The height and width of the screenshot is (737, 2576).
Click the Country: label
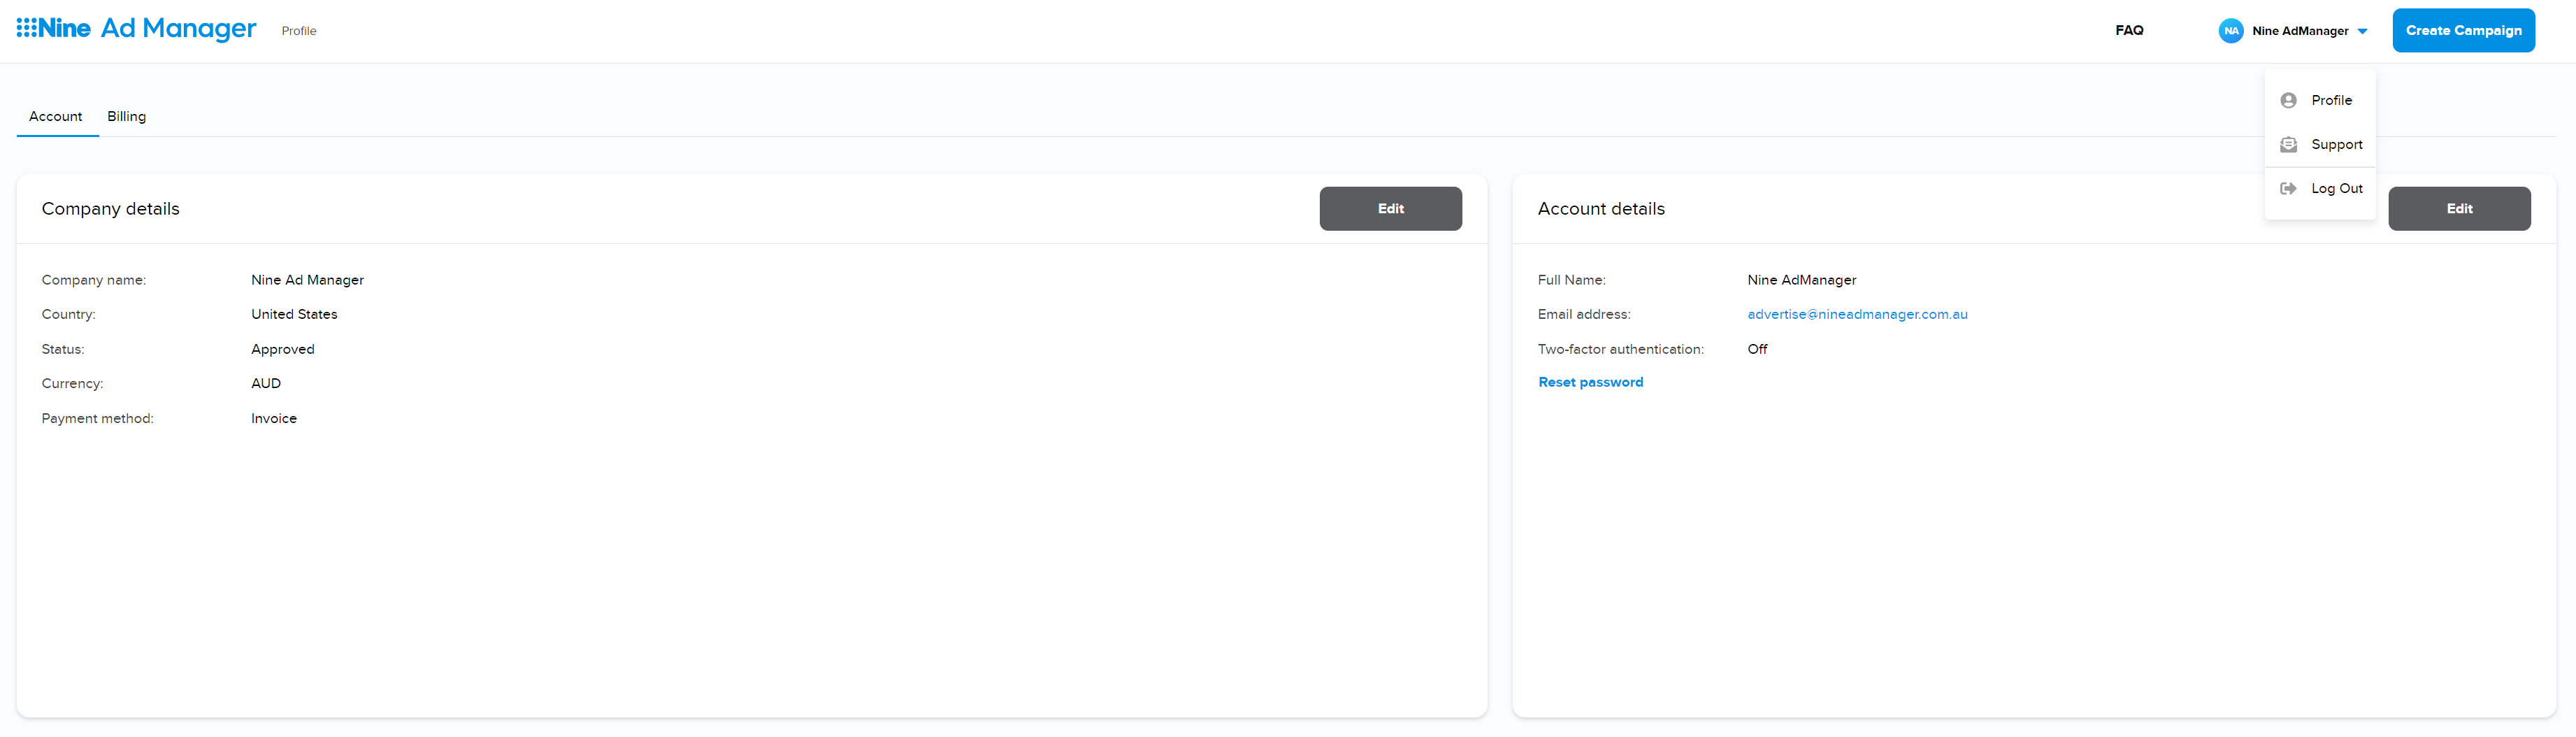(x=68, y=314)
